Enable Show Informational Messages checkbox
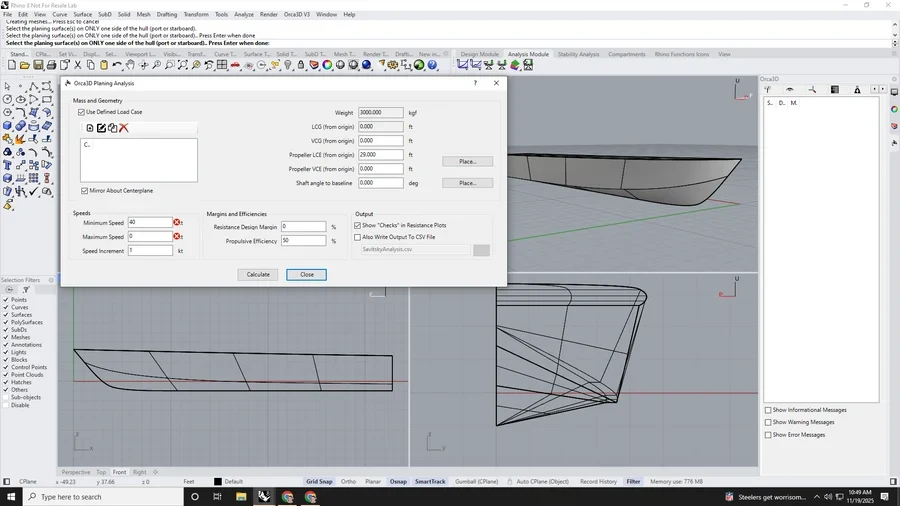900x506 pixels. point(768,410)
